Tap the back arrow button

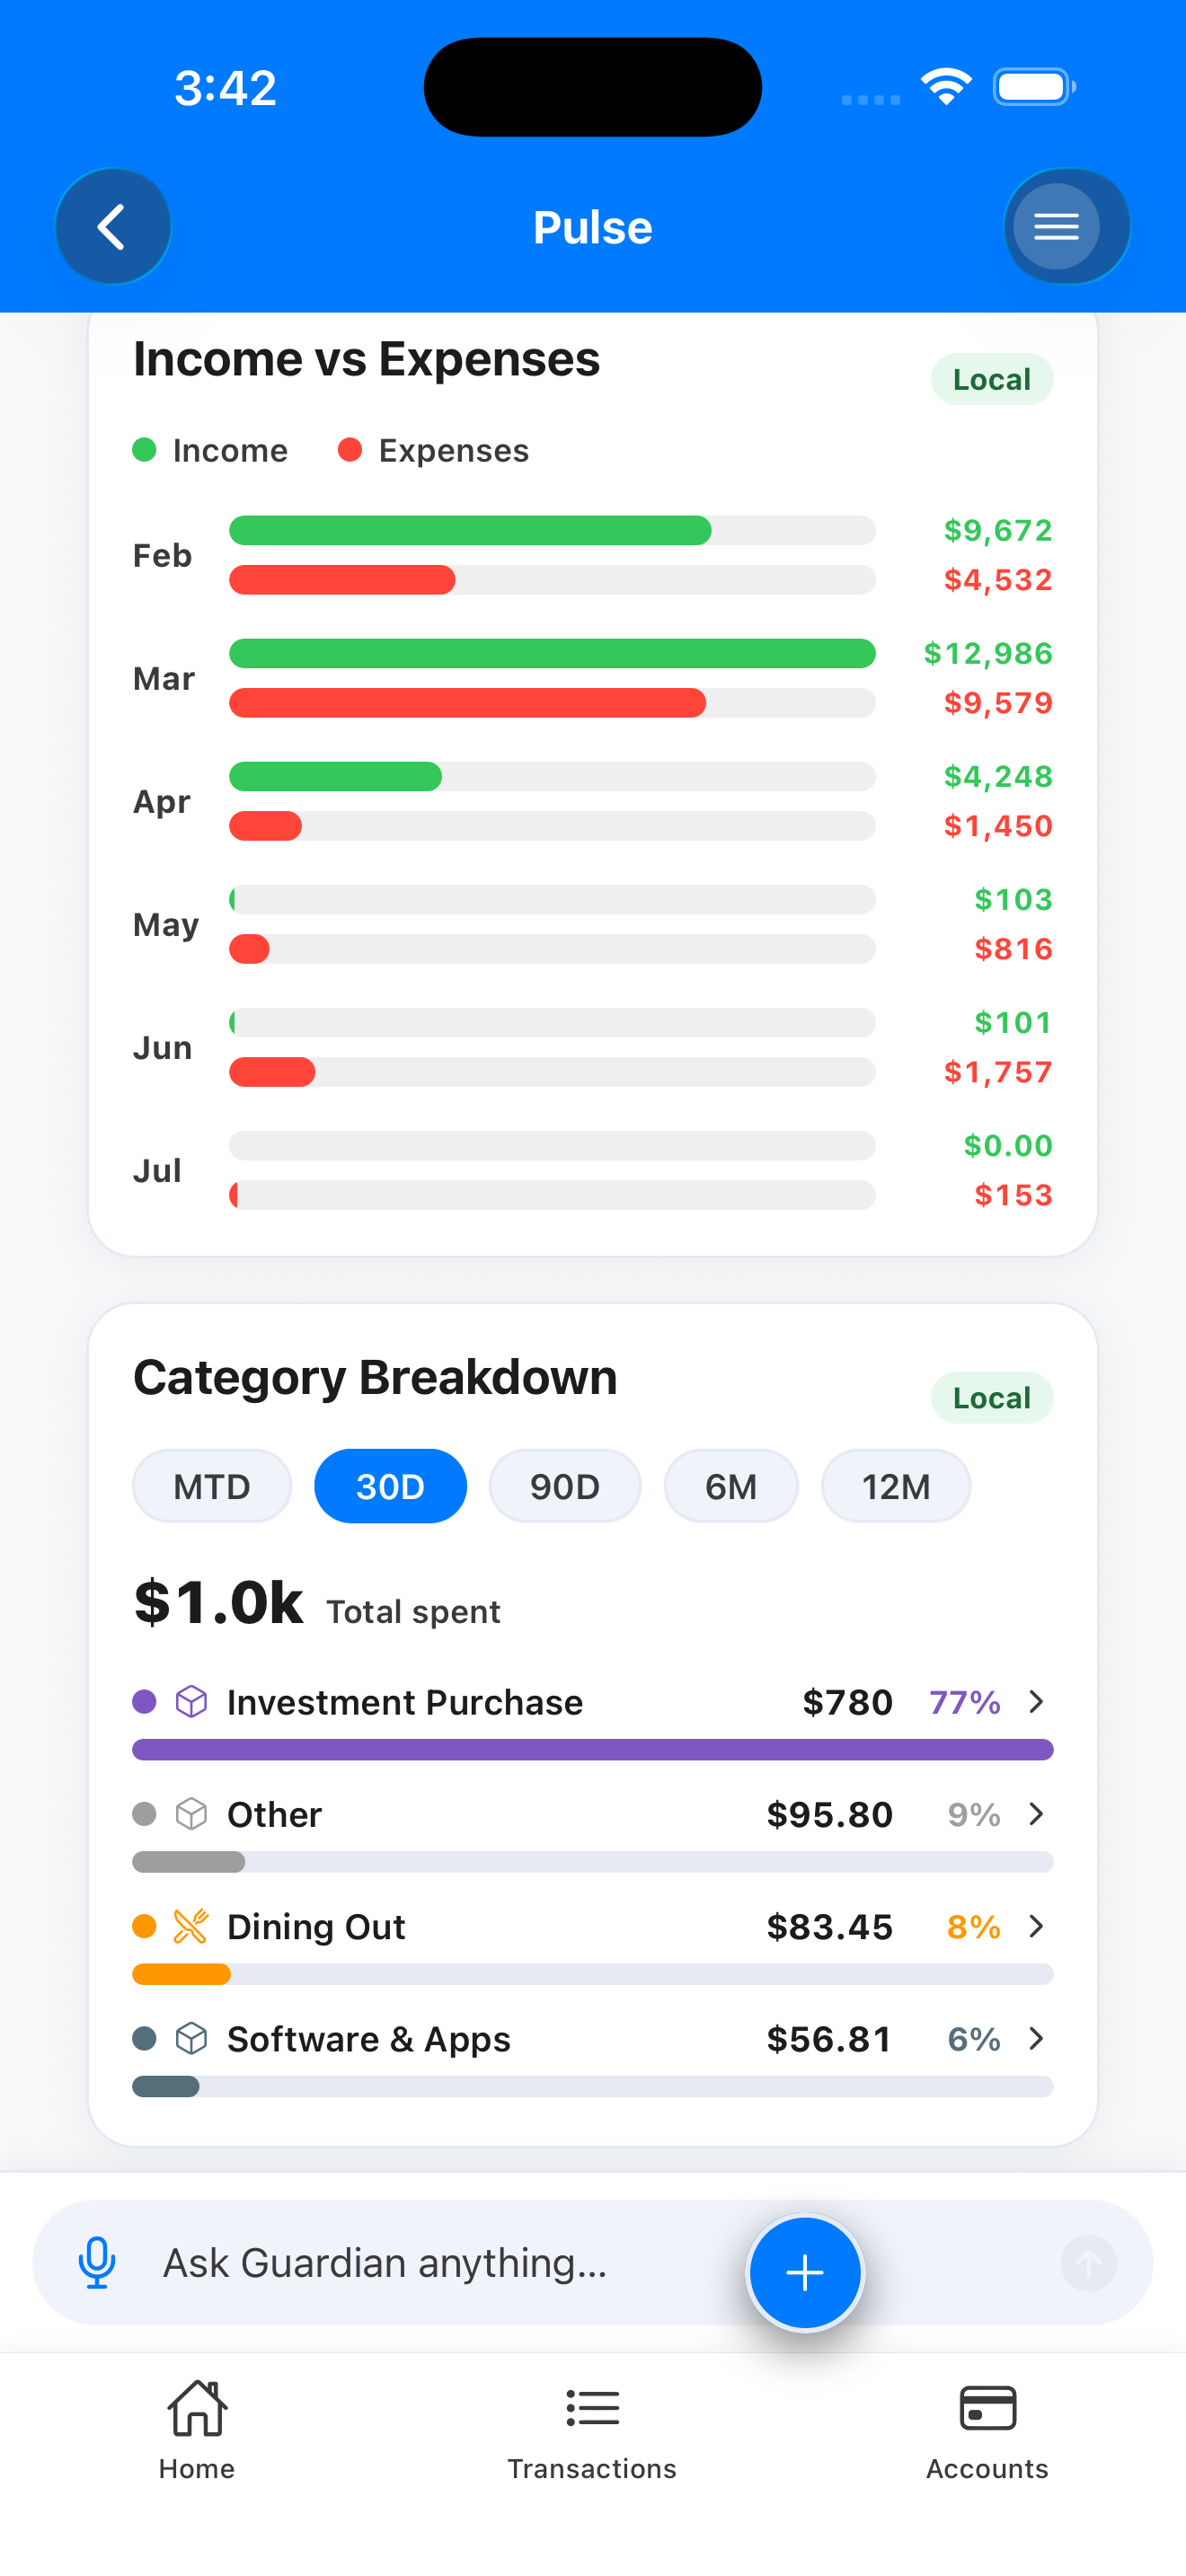112,227
